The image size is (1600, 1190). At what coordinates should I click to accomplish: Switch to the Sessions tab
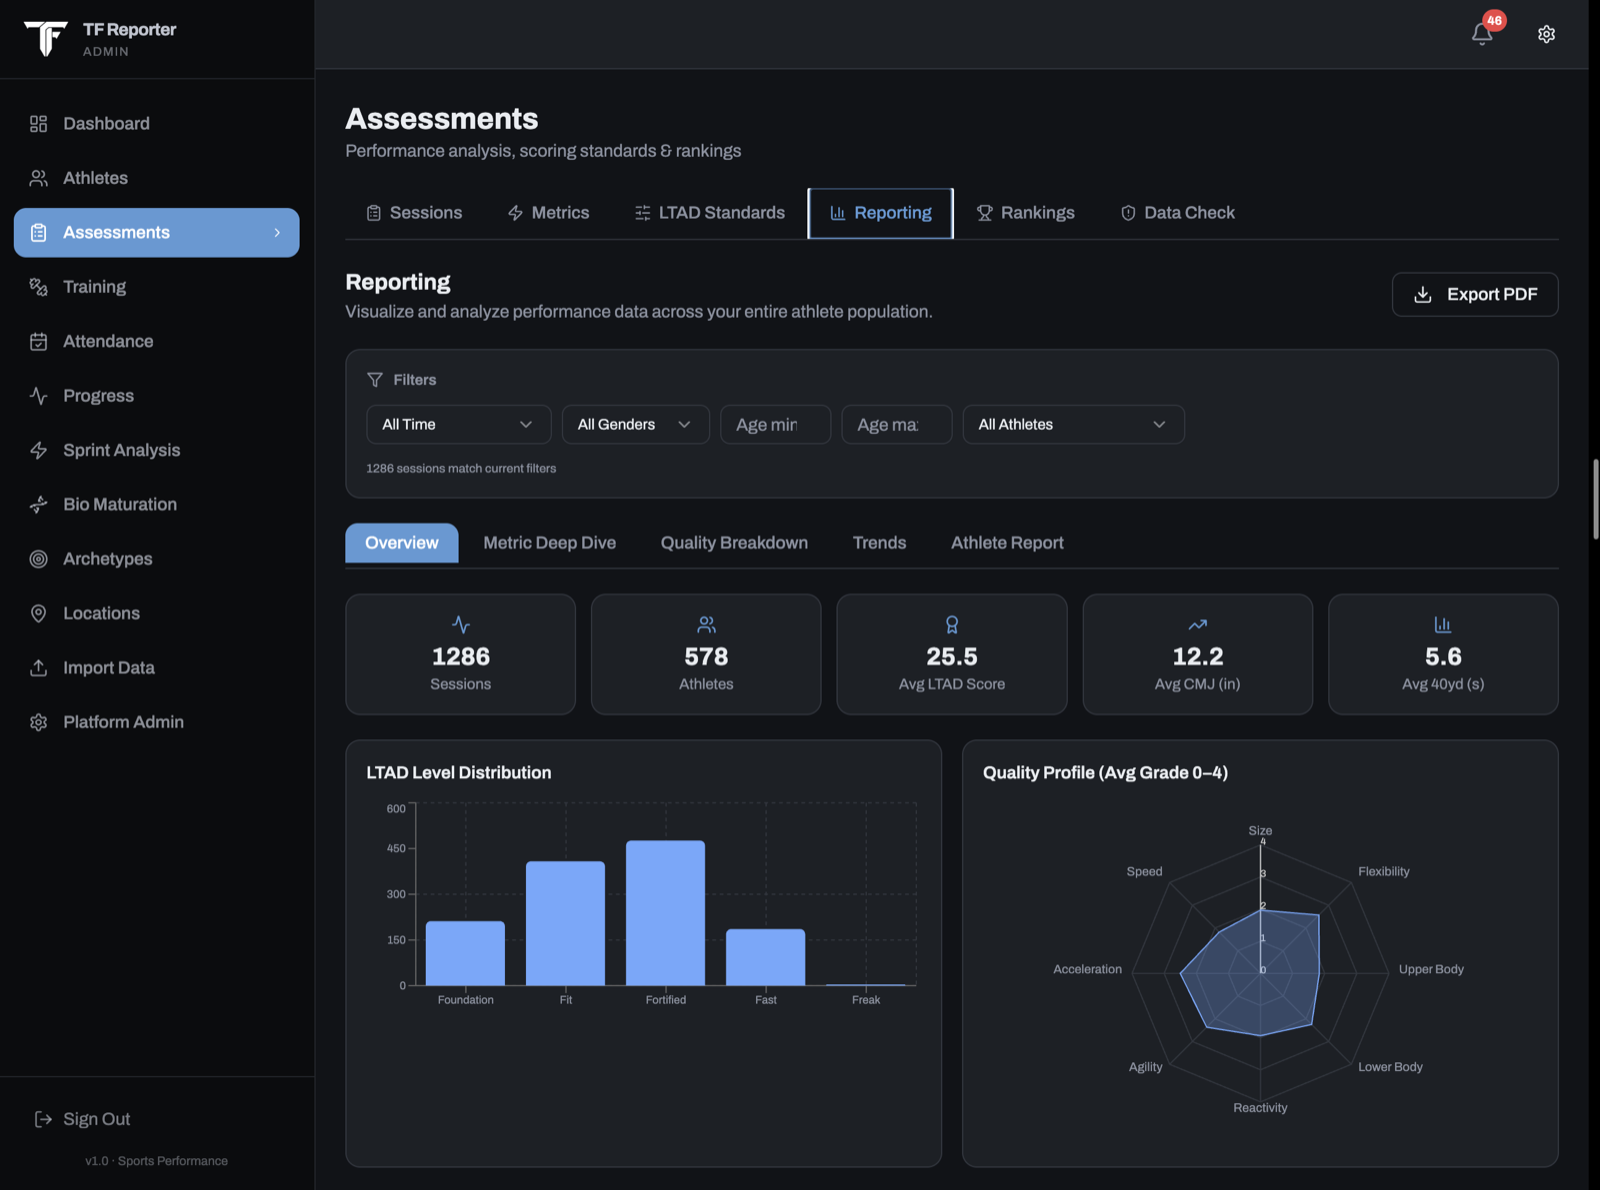pos(414,213)
